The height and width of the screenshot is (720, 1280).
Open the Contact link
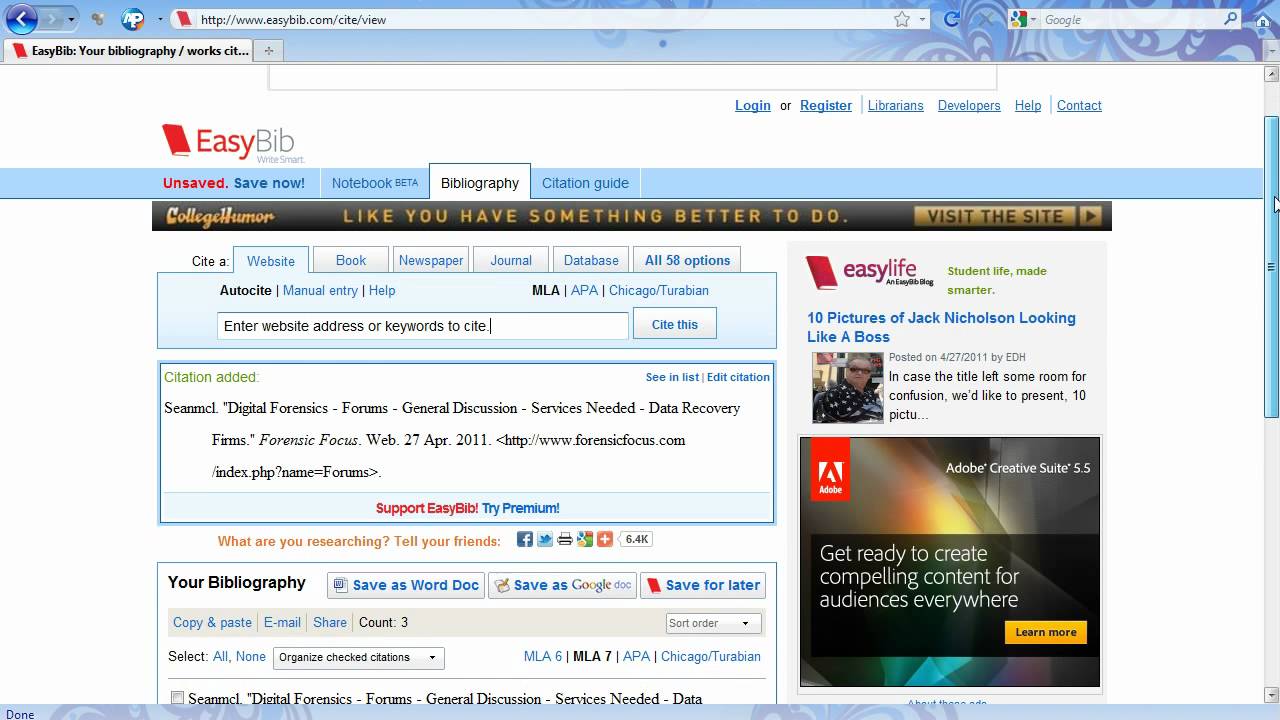click(x=1079, y=105)
